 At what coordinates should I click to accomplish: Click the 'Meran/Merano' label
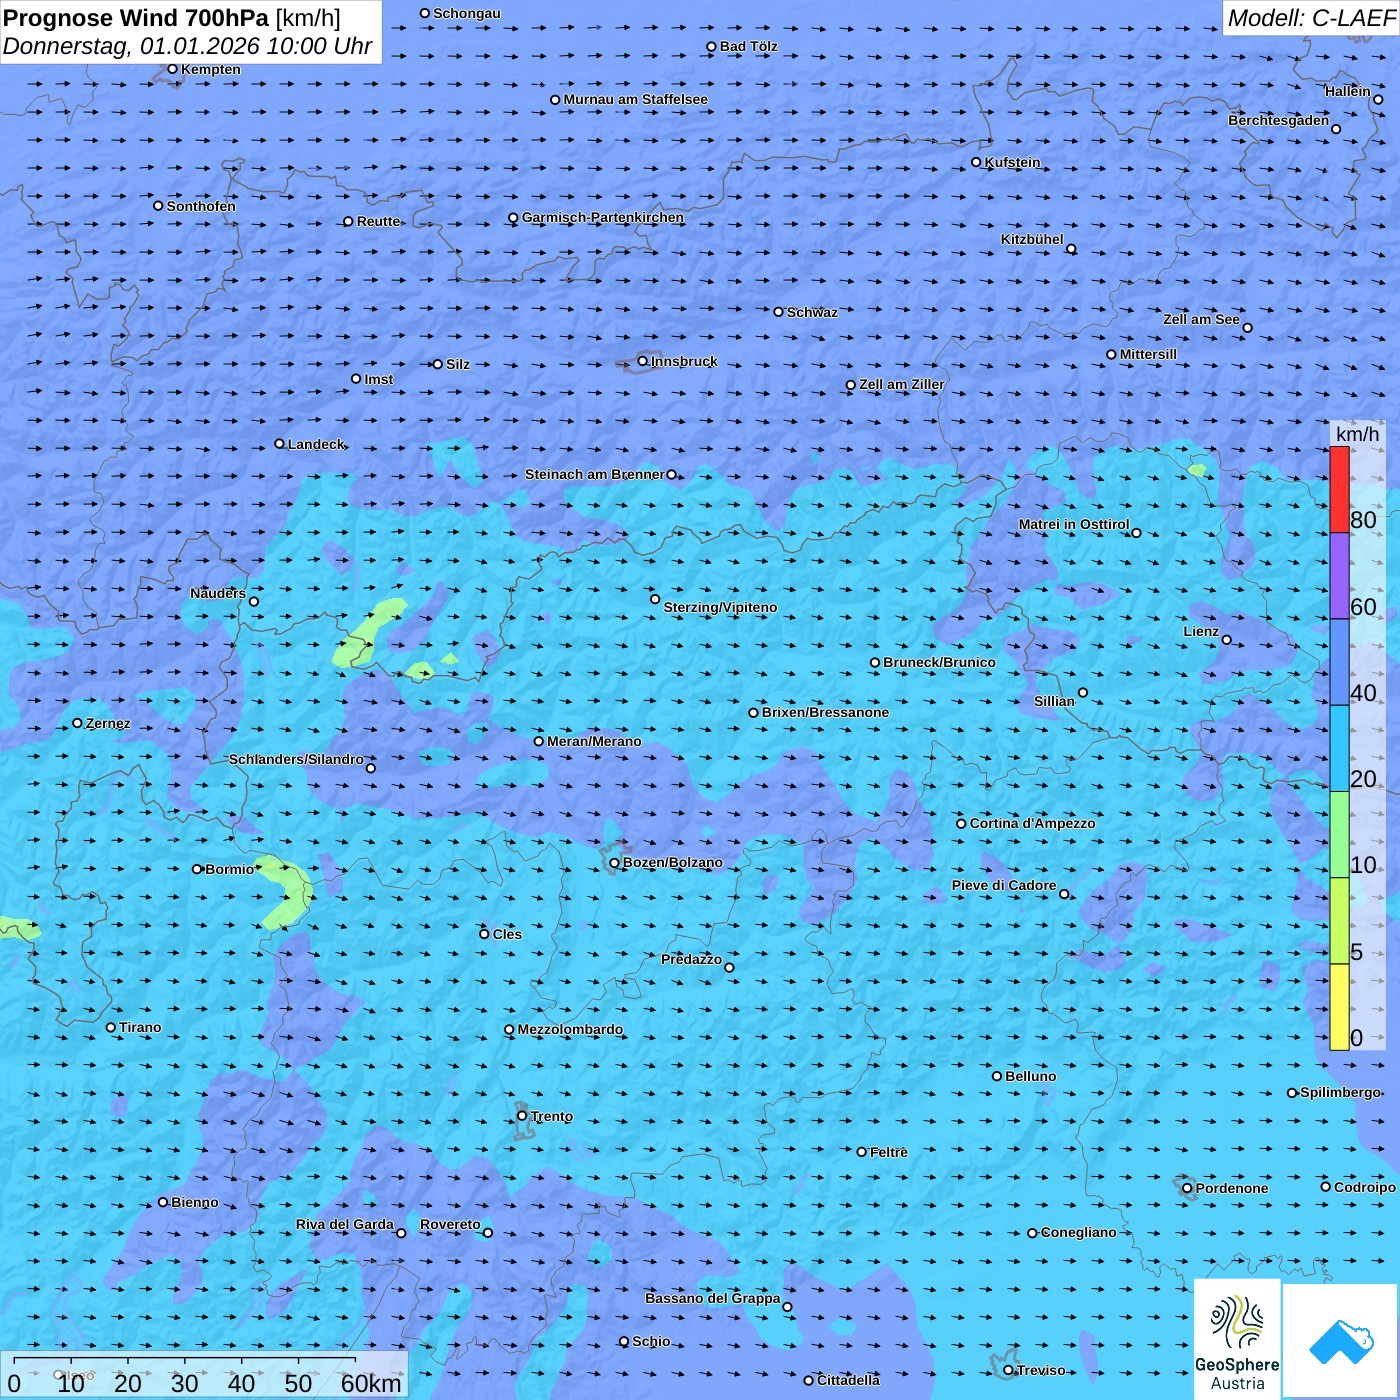tap(594, 741)
